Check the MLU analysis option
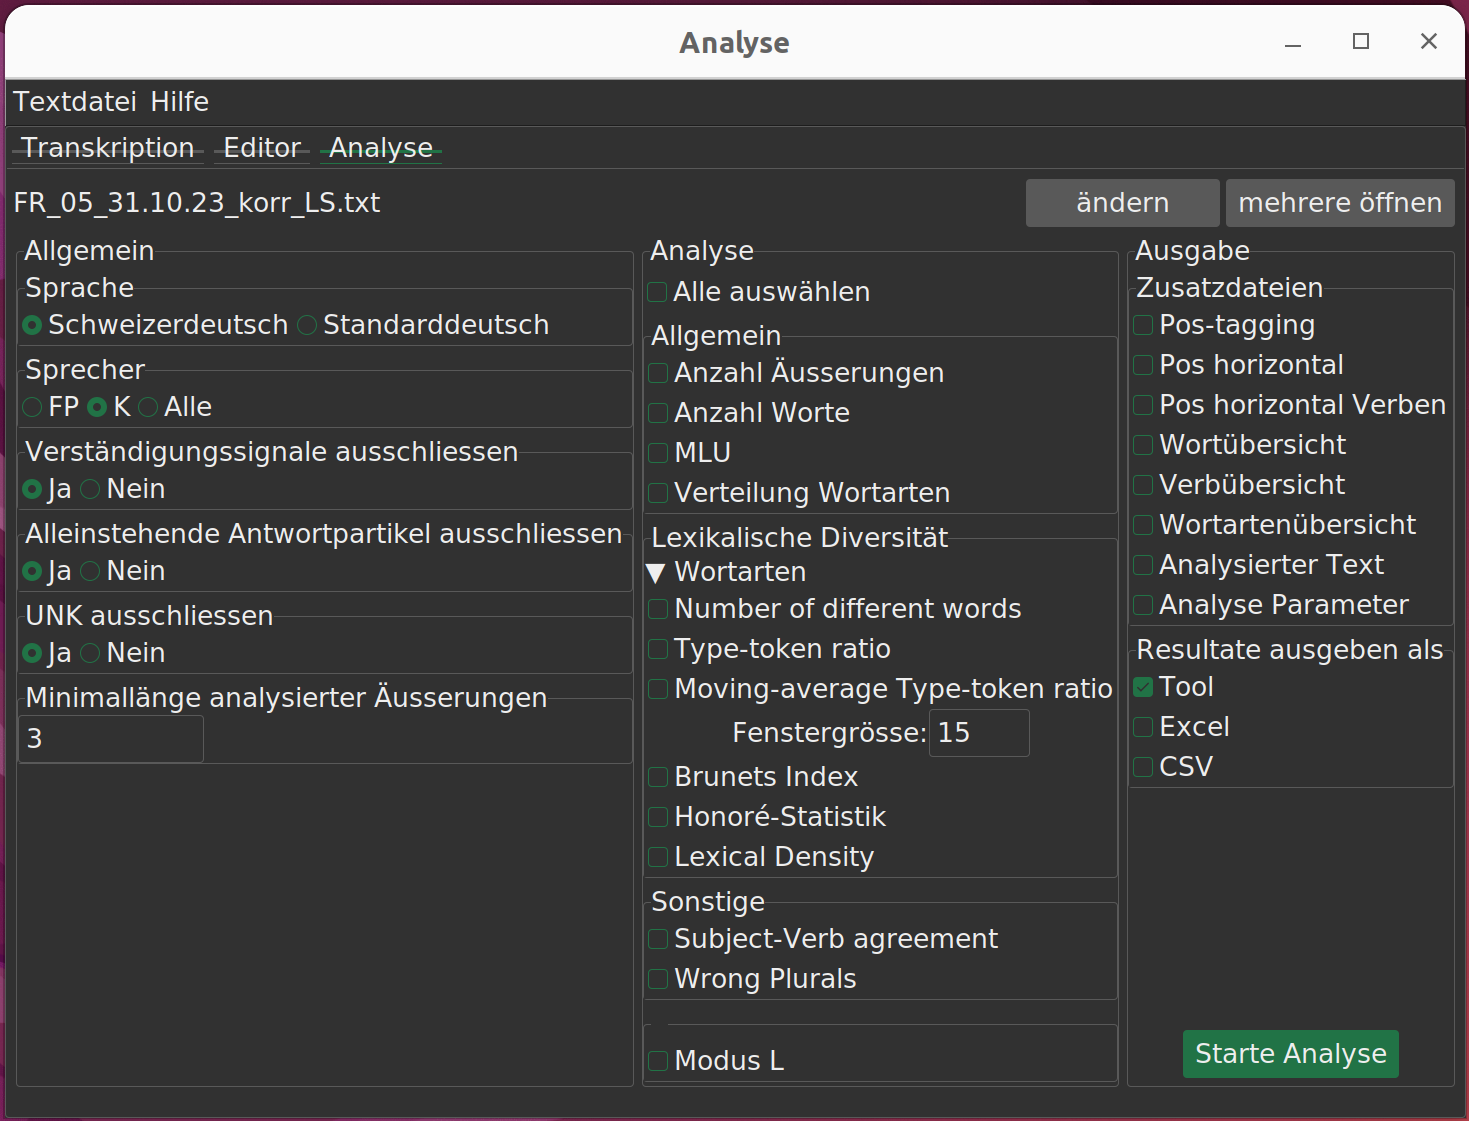The height and width of the screenshot is (1121, 1469). (658, 453)
